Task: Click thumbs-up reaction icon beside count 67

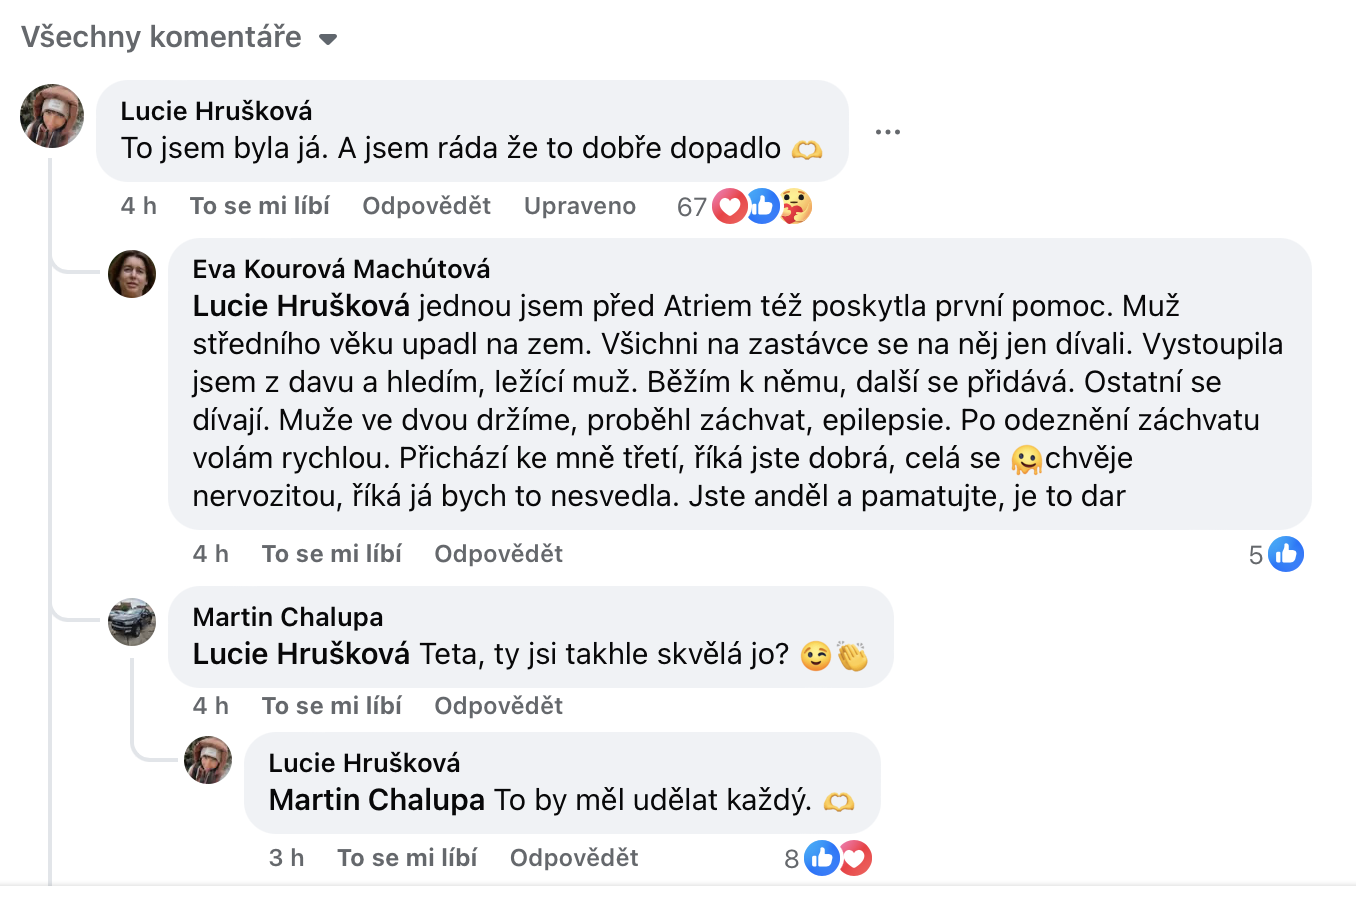Action: [762, 207]
